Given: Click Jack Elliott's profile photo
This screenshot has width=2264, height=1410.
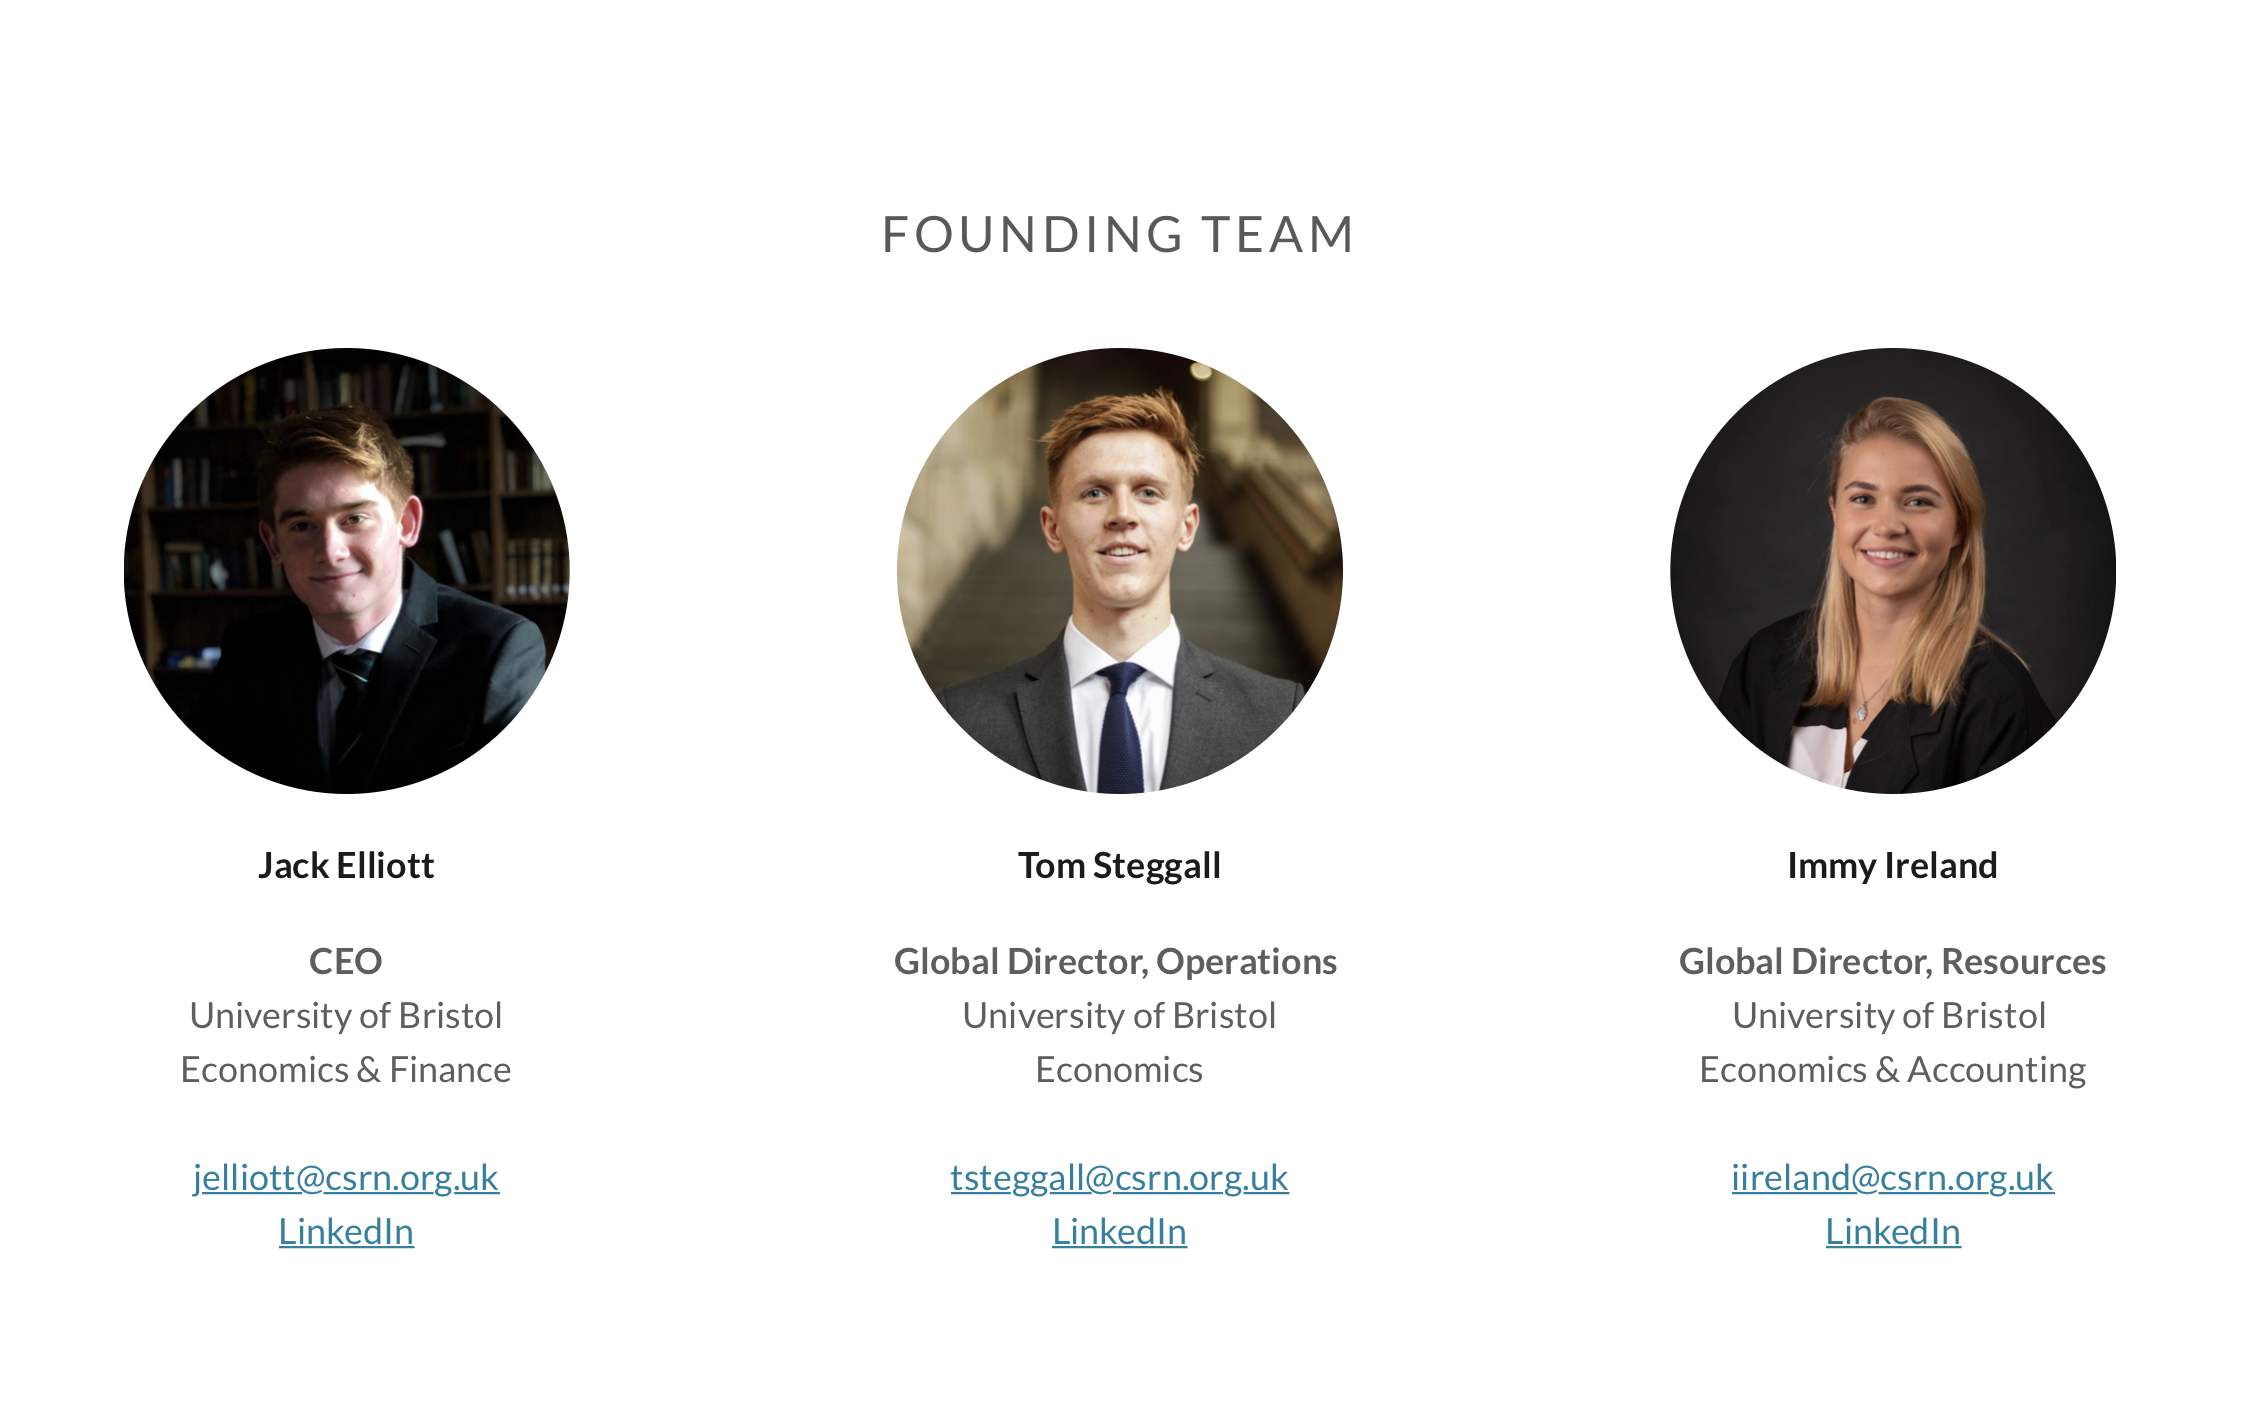Looking at the screenshot, I should tap(346, 570).
